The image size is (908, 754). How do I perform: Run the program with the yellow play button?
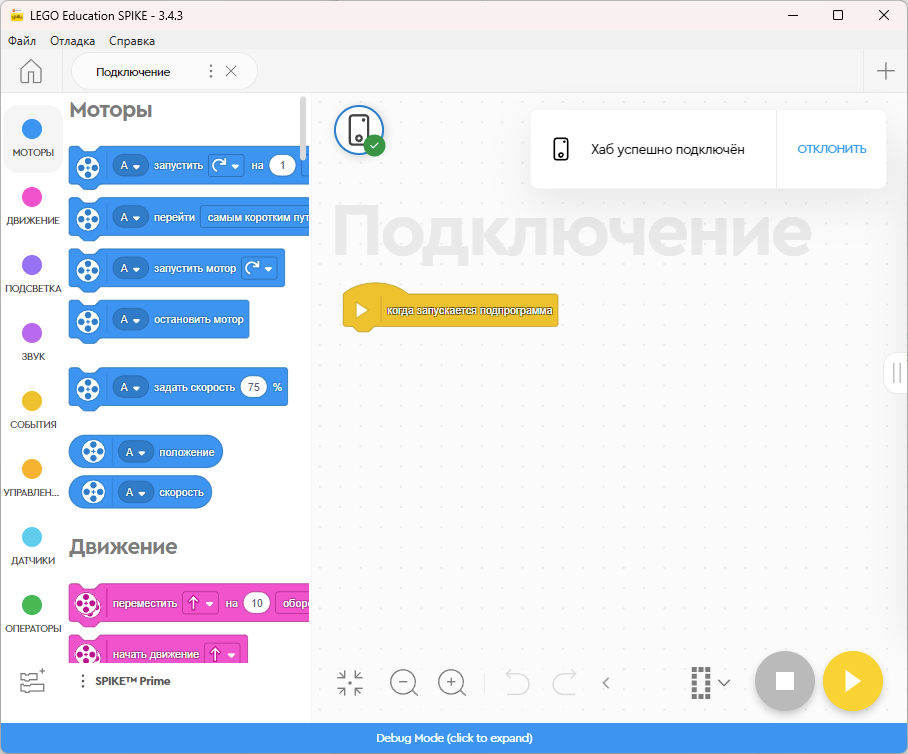853,681
